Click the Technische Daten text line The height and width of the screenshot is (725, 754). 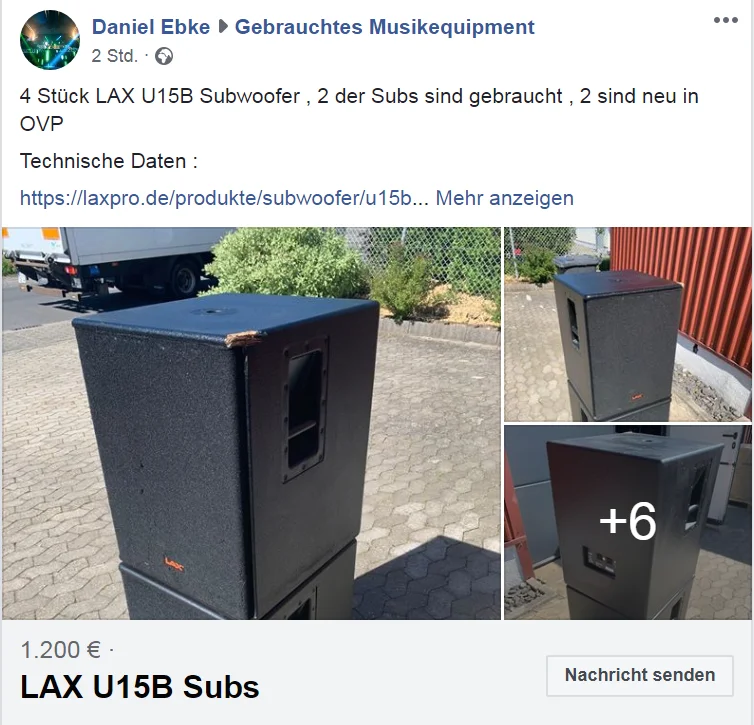click(109, 161)
